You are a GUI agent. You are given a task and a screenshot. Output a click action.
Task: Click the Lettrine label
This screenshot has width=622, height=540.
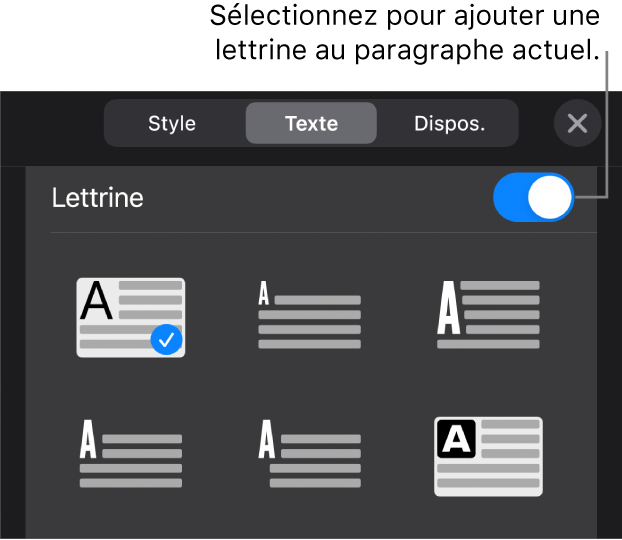[x=98, y=198]
